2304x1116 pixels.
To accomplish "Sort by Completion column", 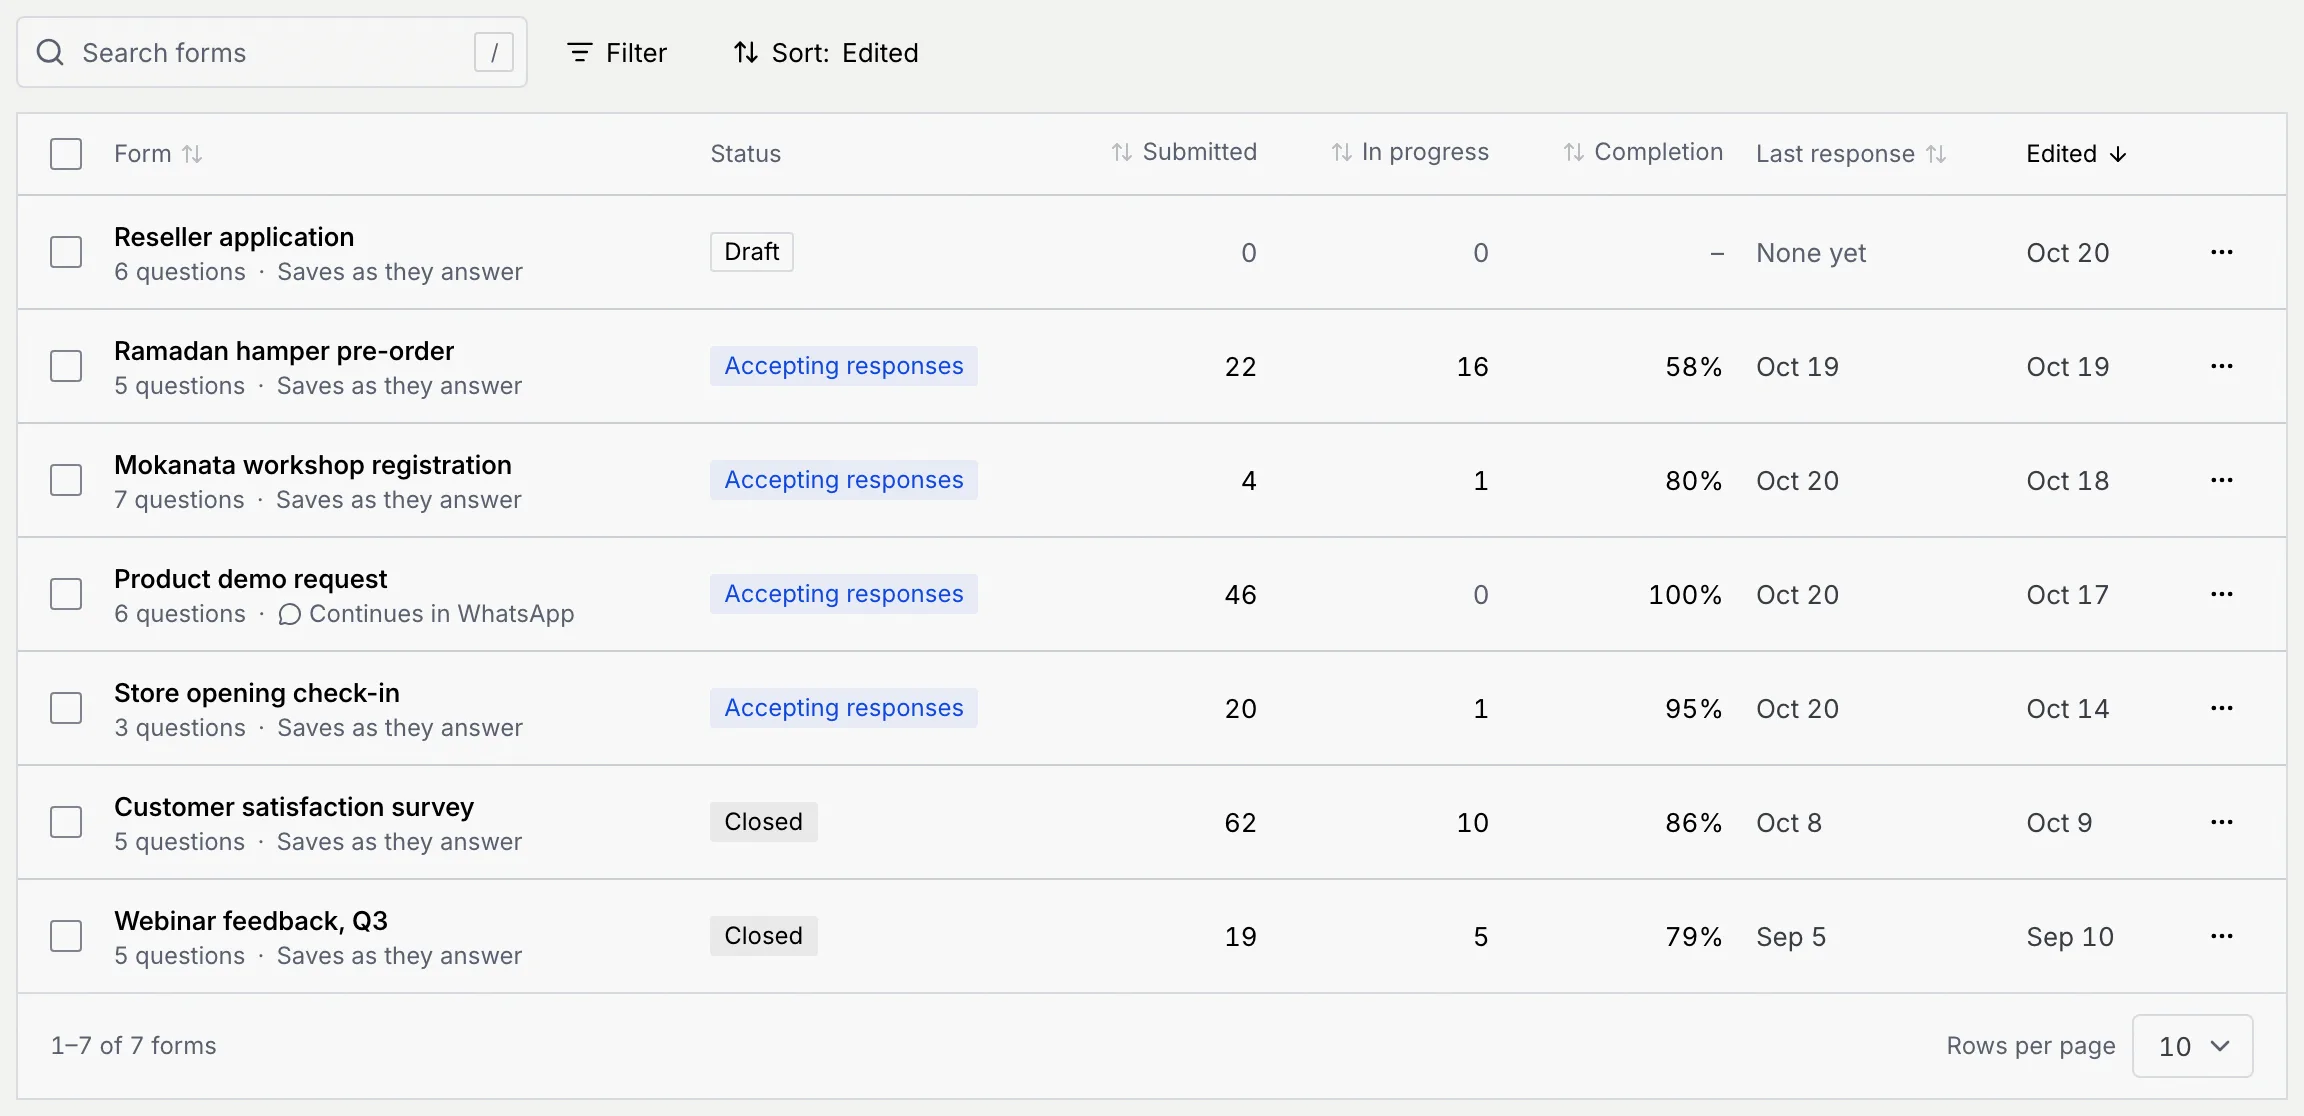I will 1643,152.
